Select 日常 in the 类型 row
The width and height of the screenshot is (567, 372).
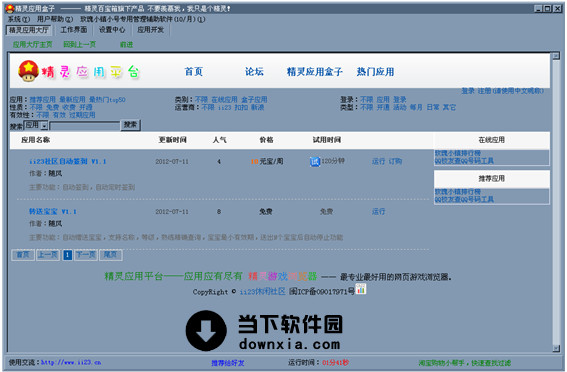click(433, 107)
